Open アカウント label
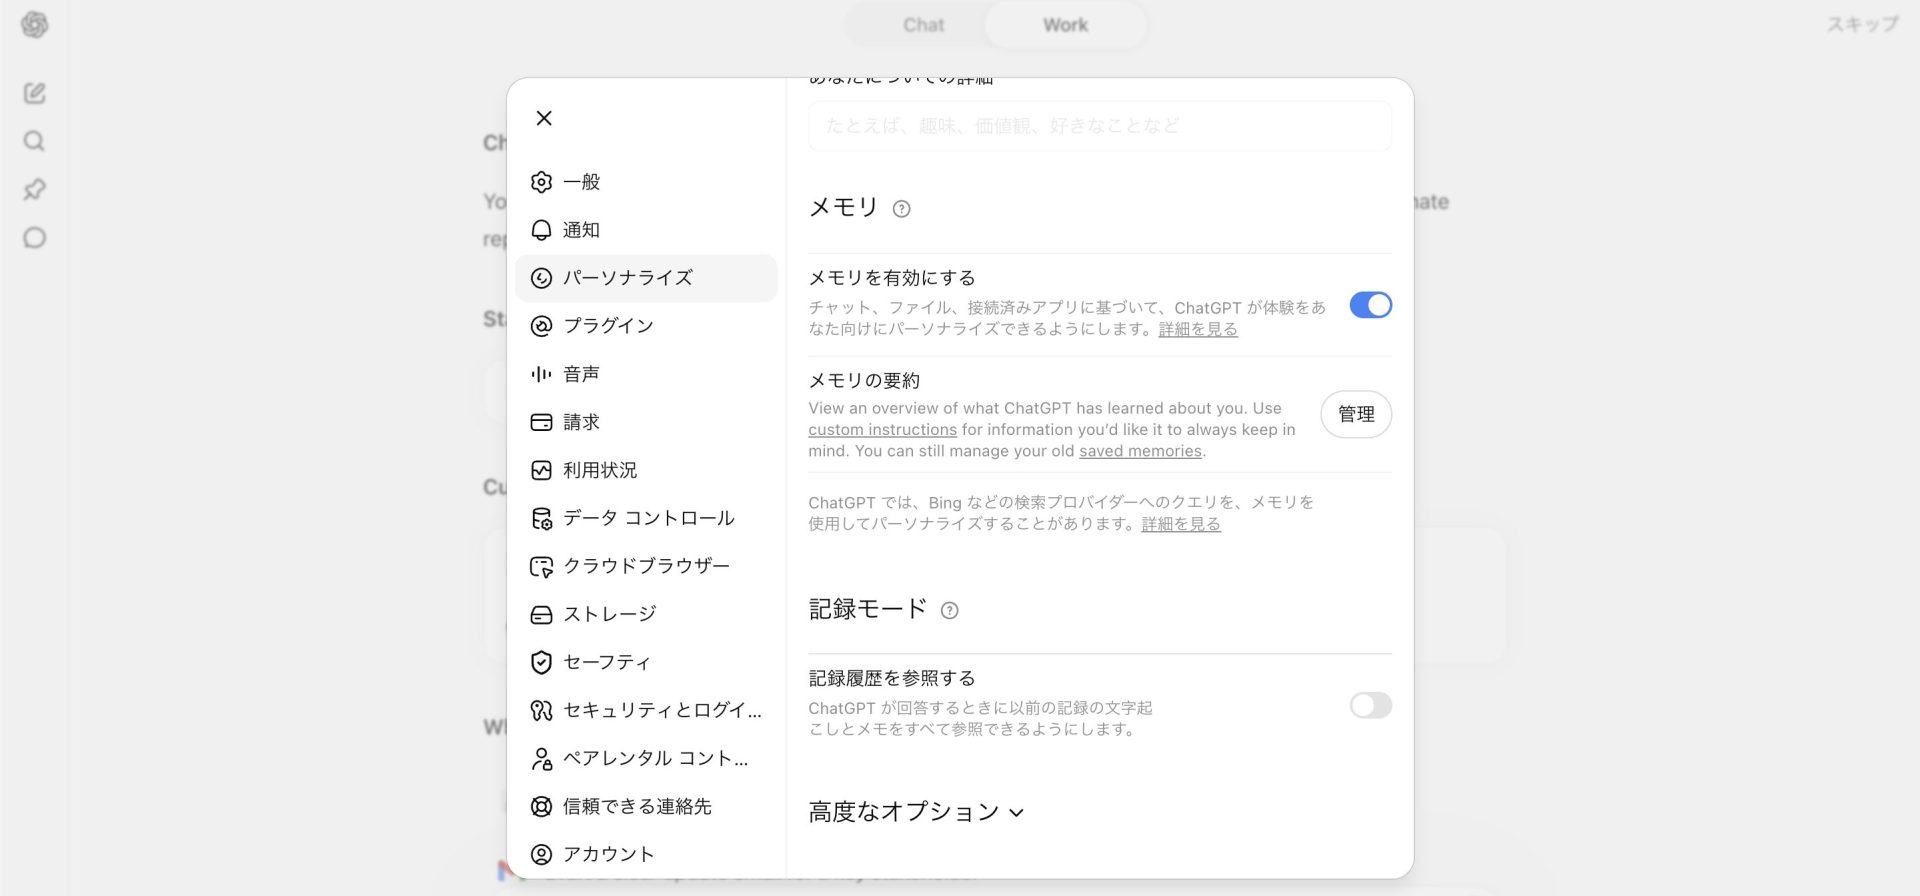1920x896 pixels. coord(609,854)
